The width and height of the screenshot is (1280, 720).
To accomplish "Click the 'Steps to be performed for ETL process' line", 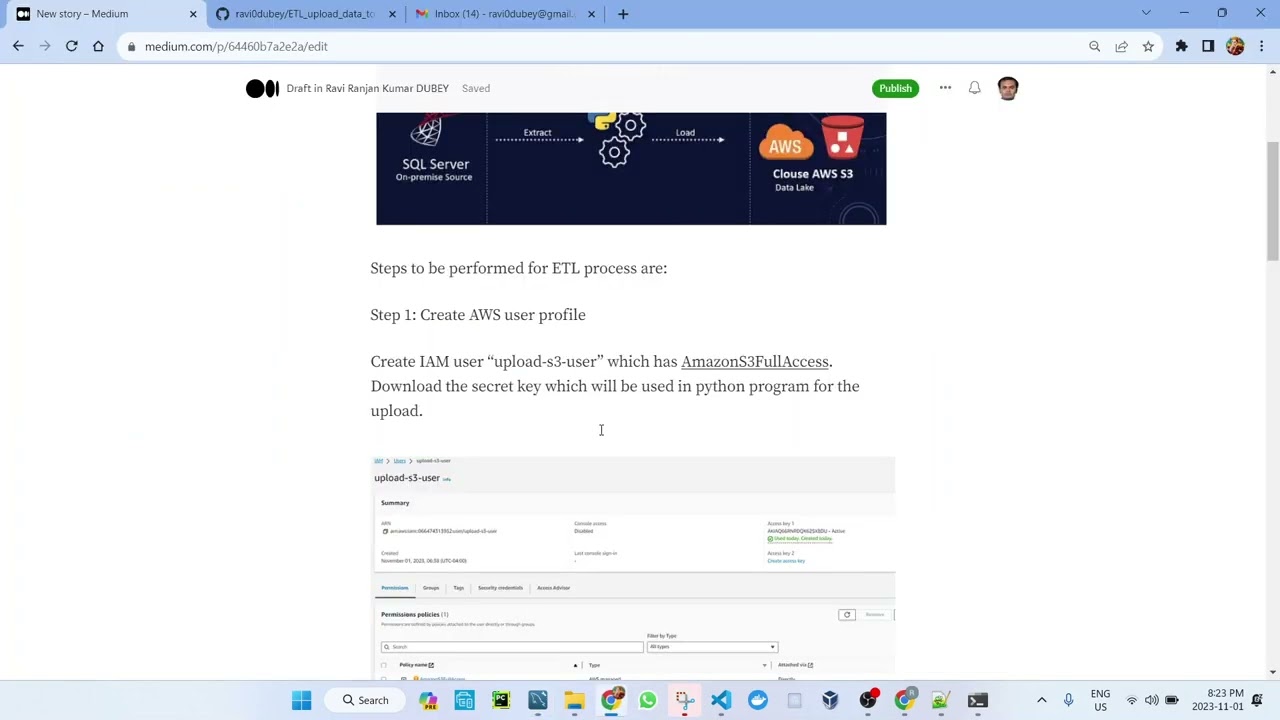I will coord(518,268).
